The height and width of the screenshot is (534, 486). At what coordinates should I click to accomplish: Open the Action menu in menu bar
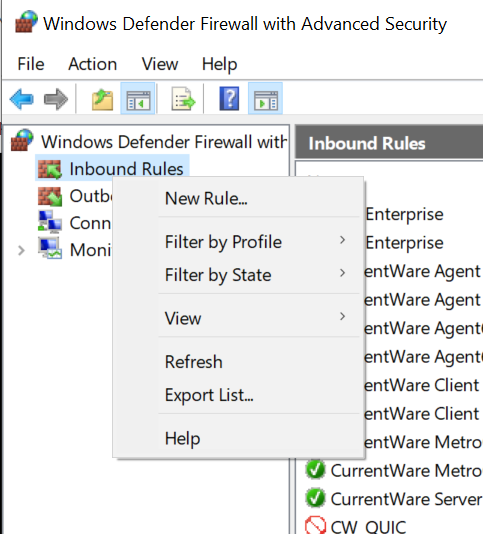click(93, 64)
